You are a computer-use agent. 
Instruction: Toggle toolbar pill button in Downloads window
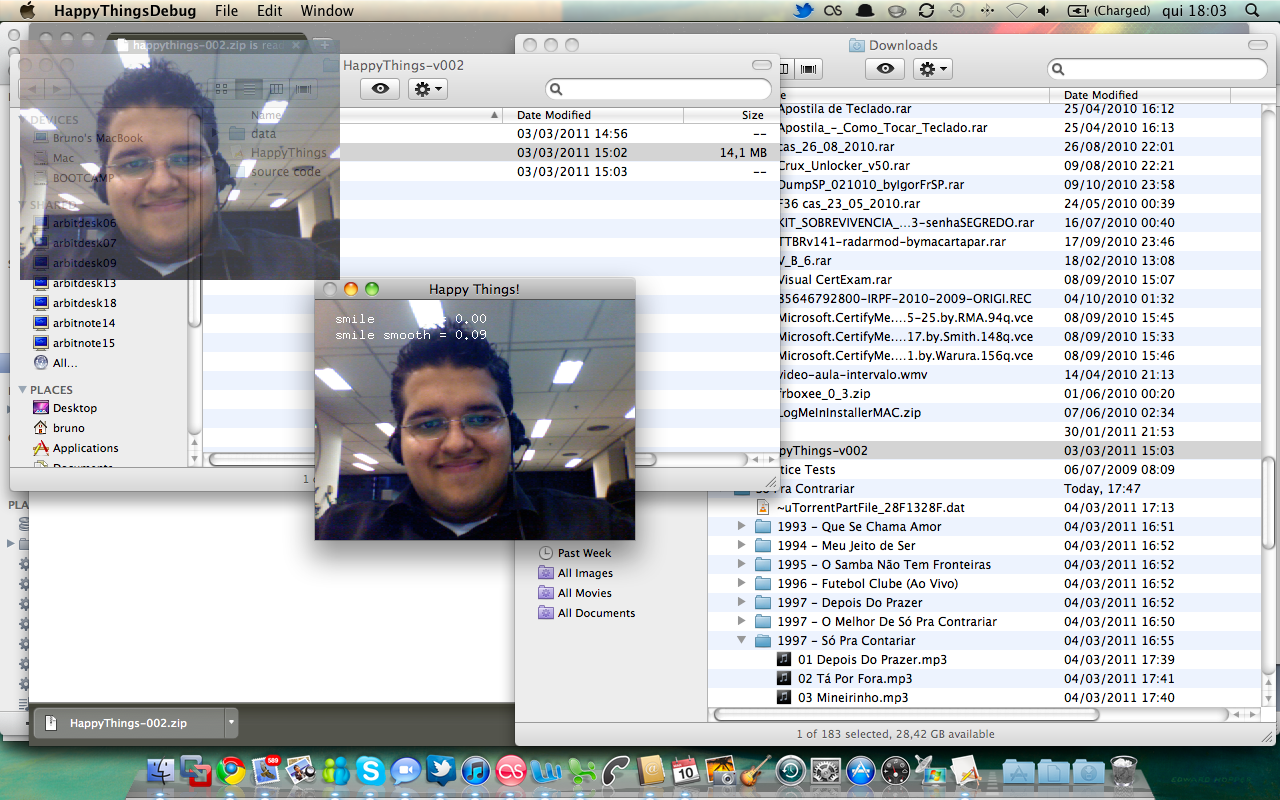[1258, 45]
